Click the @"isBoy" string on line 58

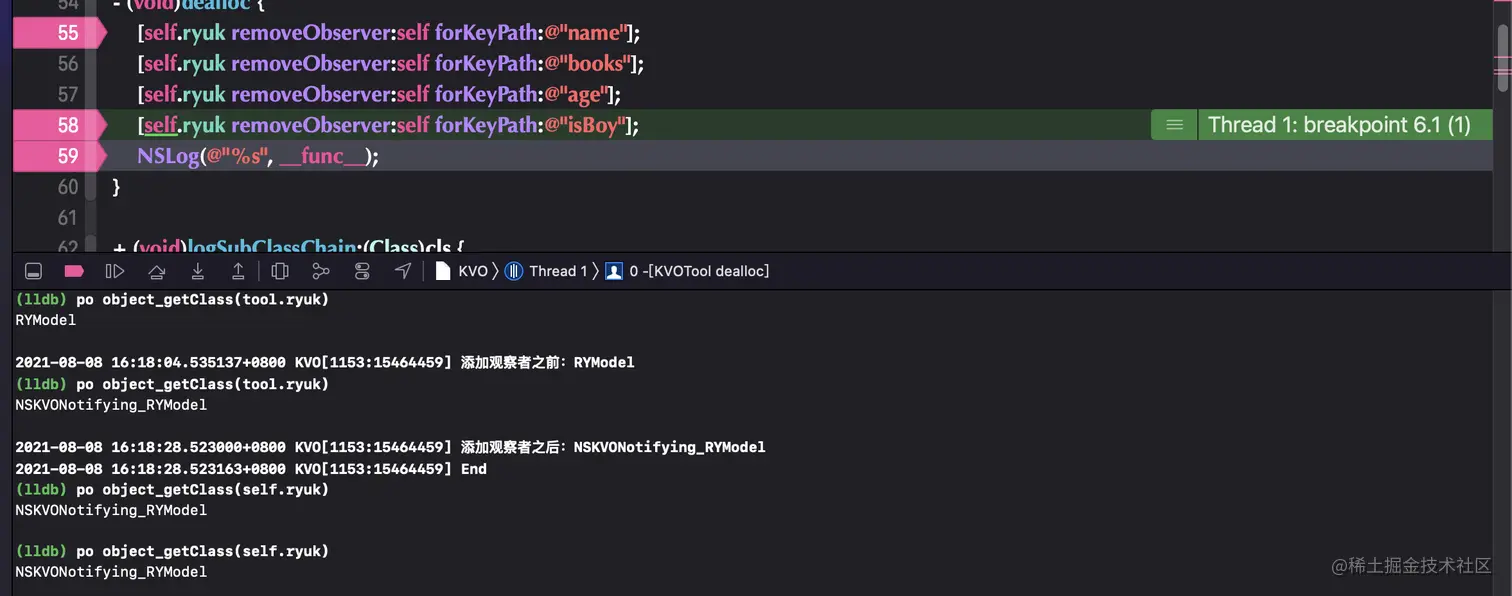585,125
